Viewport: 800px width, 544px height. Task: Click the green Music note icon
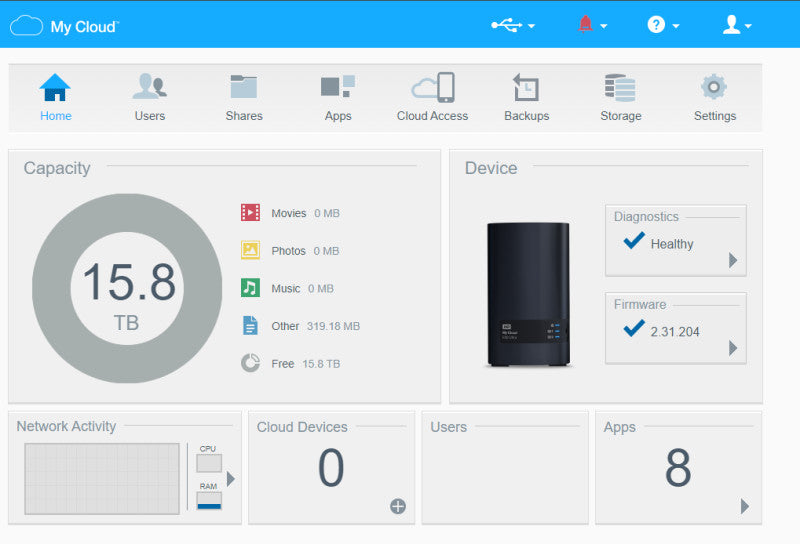(x=251, y=288)
